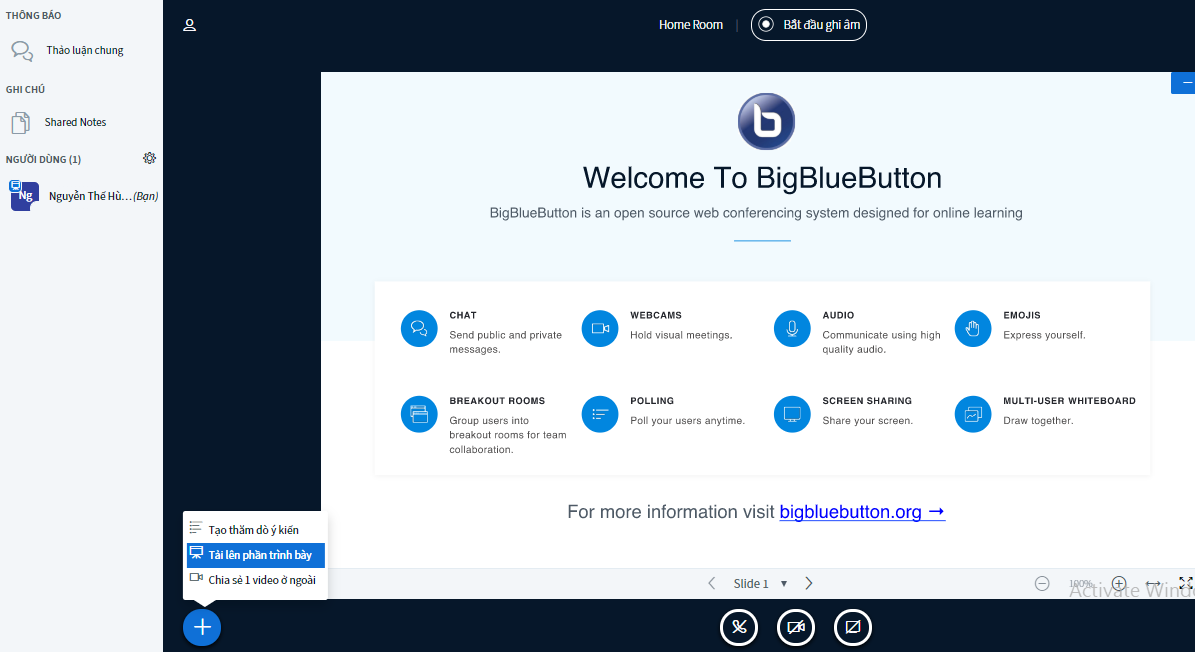Click the Home Room title
This screenshot has height=652, width=1195.
690,25
